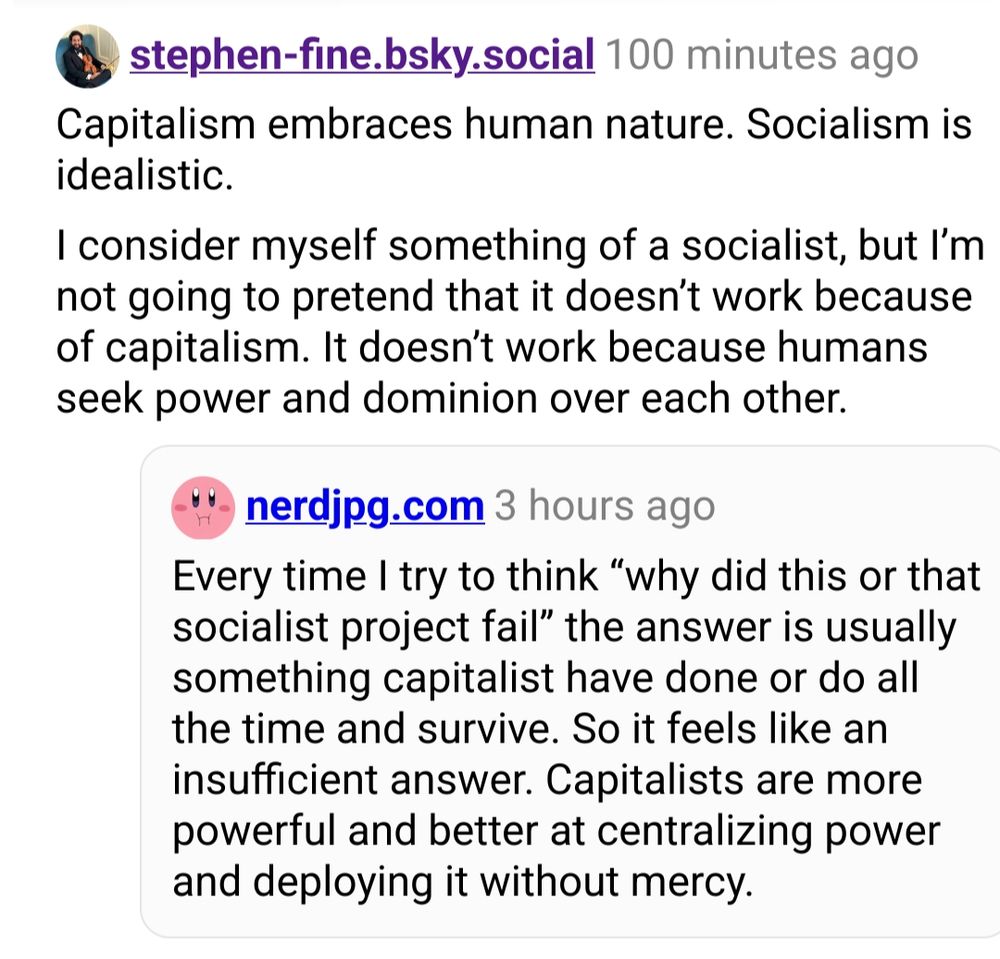Click line 'the time and survive. So it feels'
The width and height of the screenshot is (1000, 959).
point(530,729)
